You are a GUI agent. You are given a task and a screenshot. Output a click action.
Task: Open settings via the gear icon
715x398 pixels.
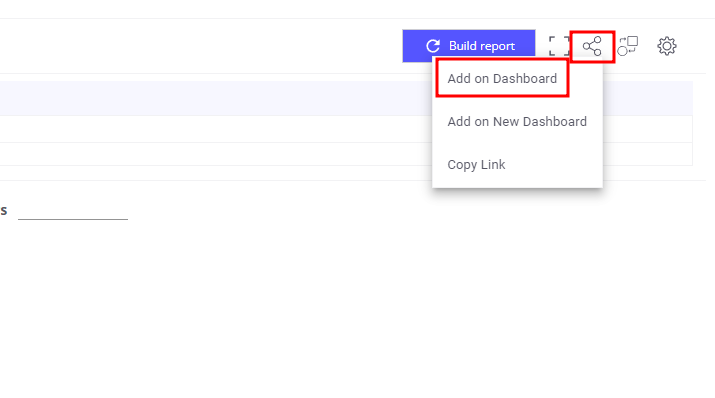tap(667, 46)
